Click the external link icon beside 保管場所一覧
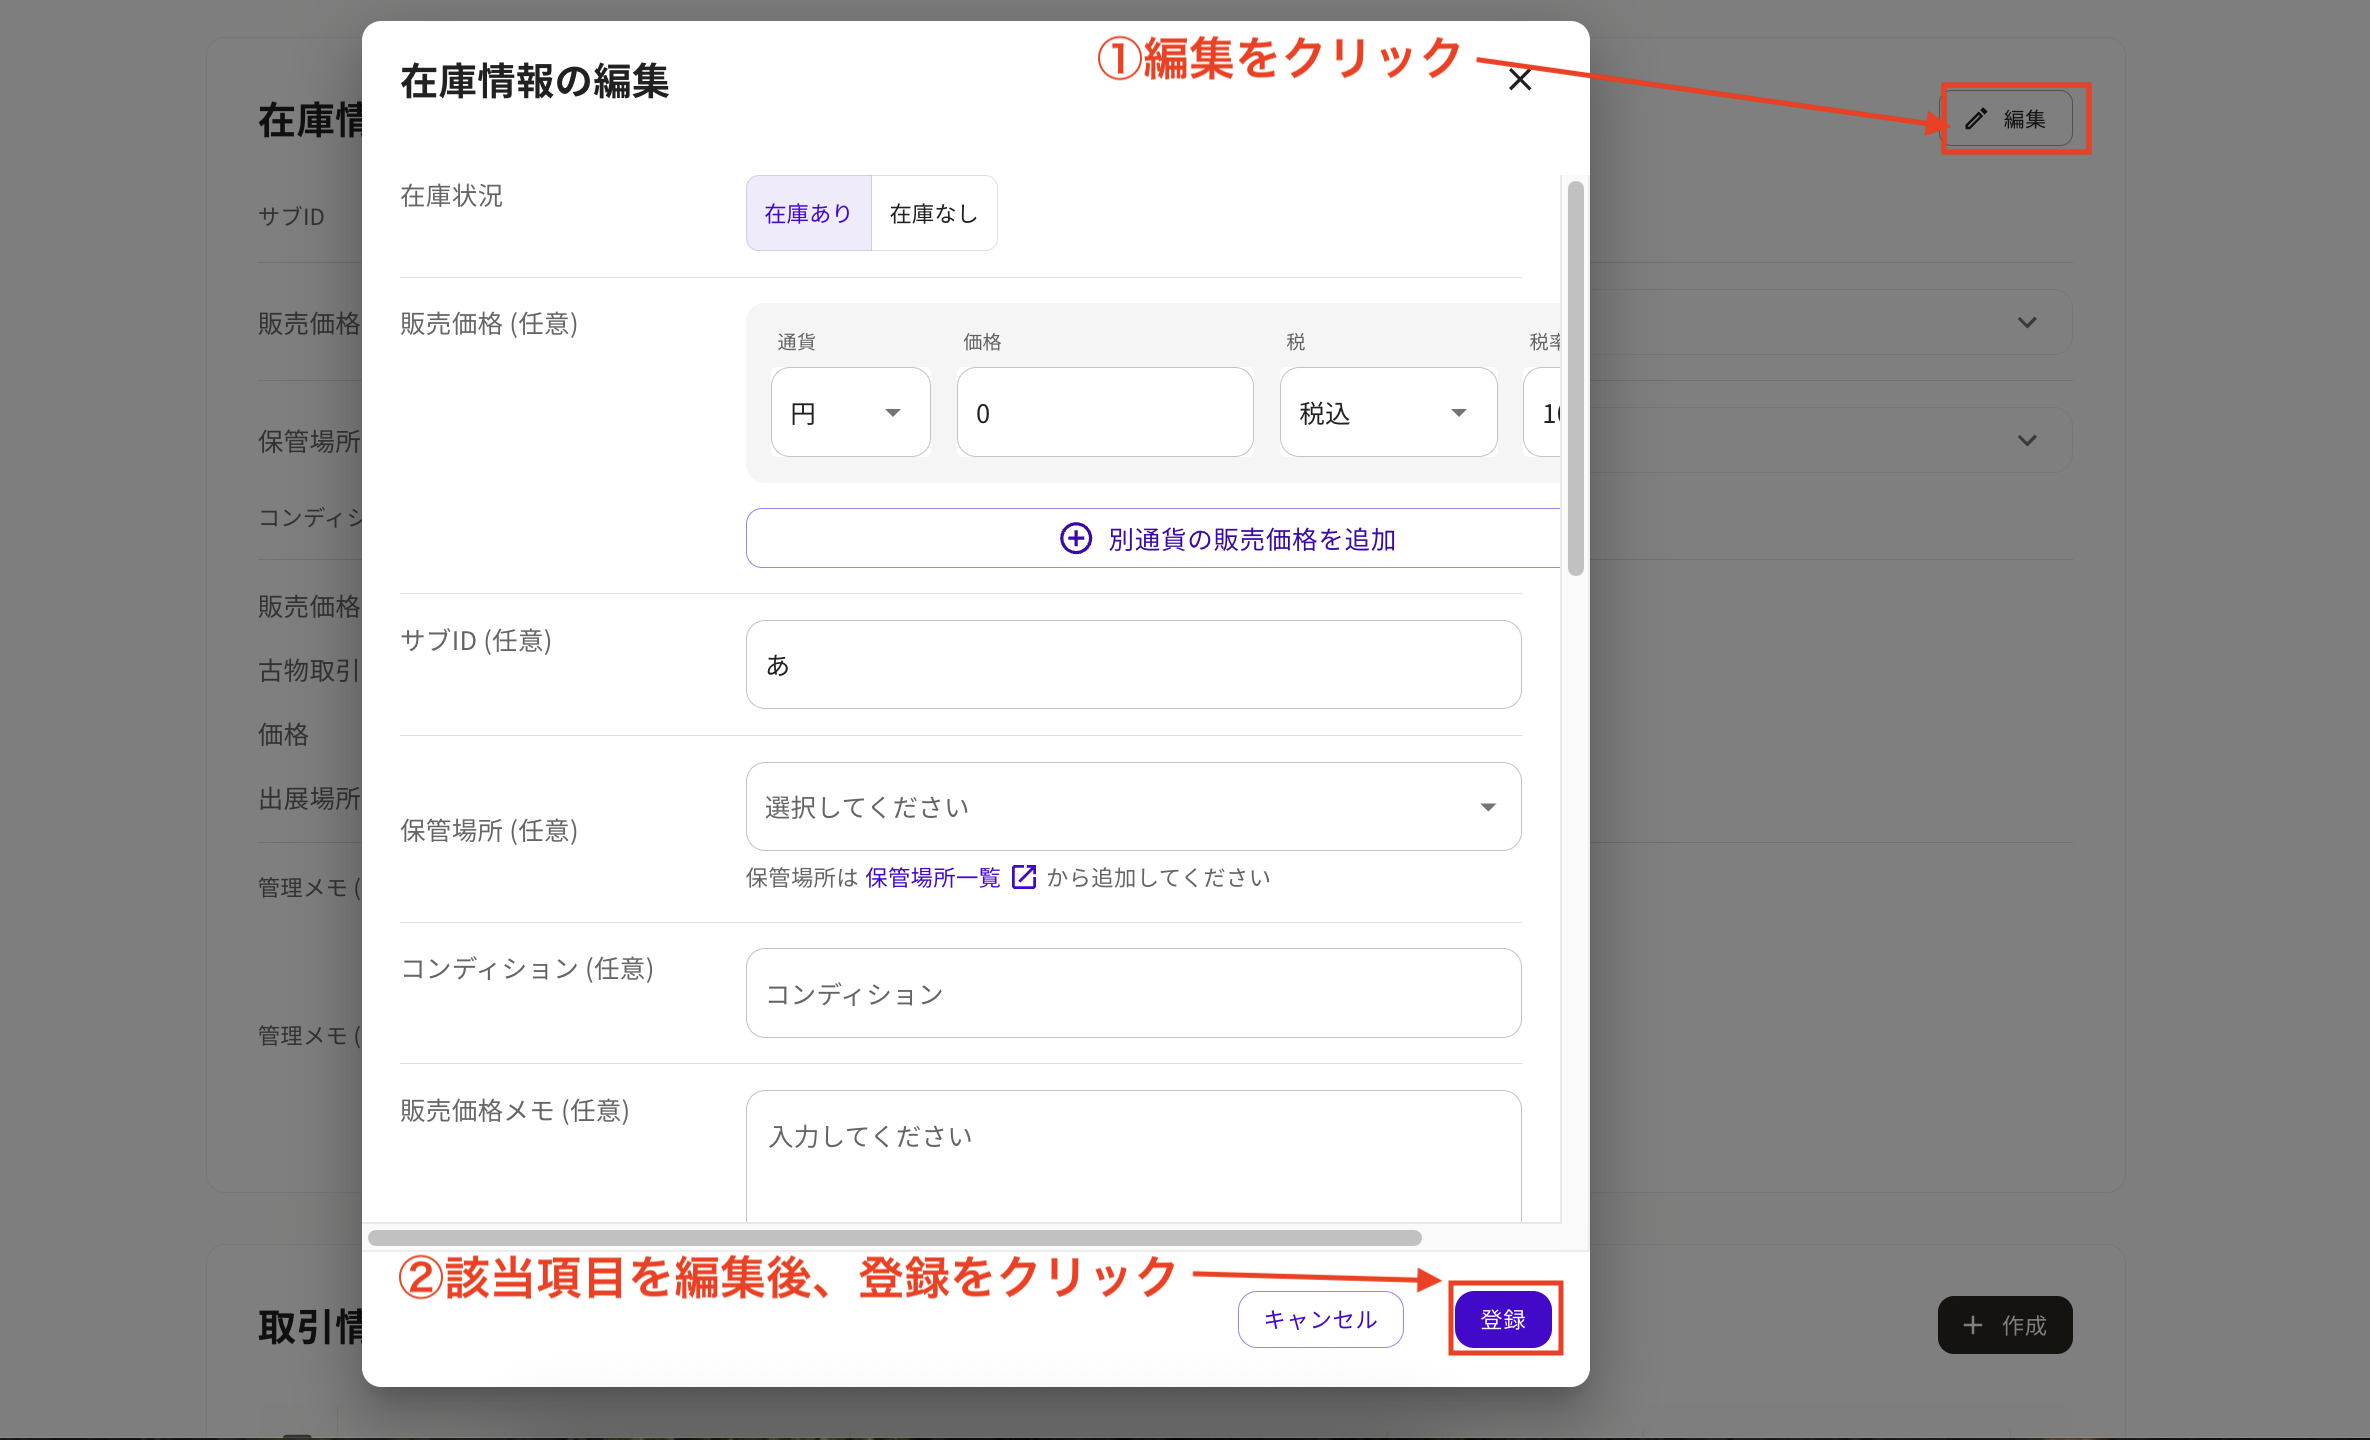 (x=1024, y=877)
